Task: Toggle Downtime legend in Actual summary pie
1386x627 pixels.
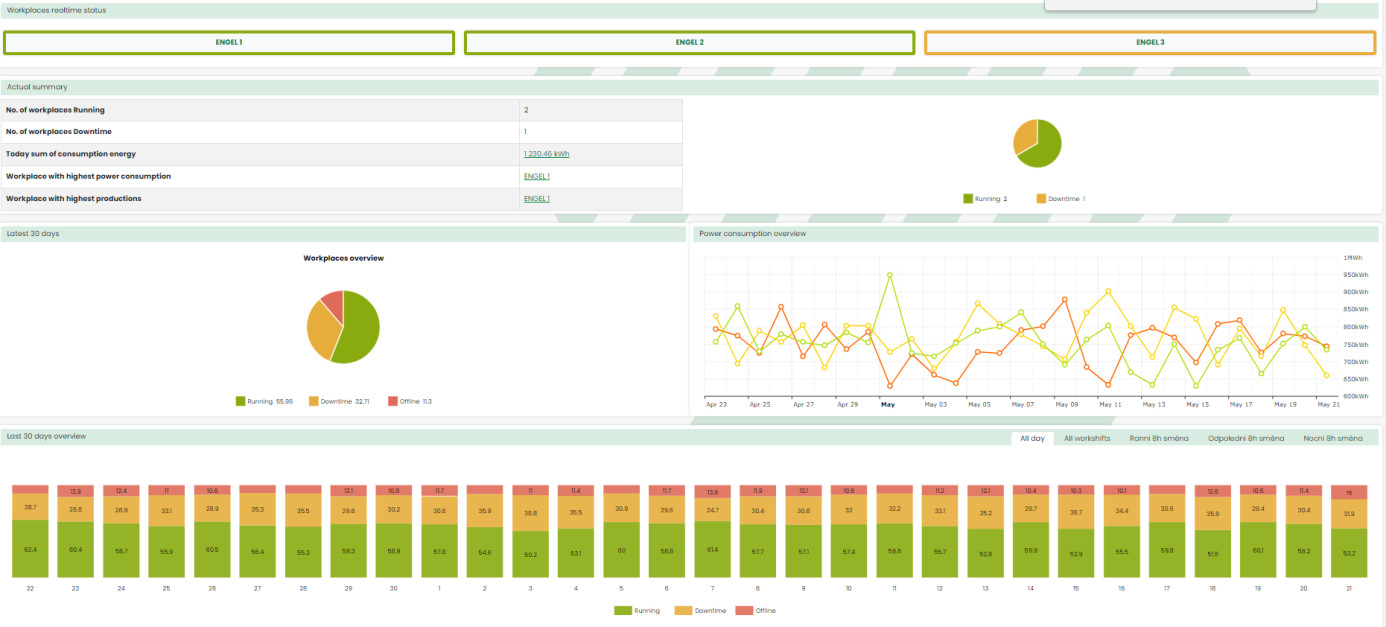Action: (x=1061, y=199)
